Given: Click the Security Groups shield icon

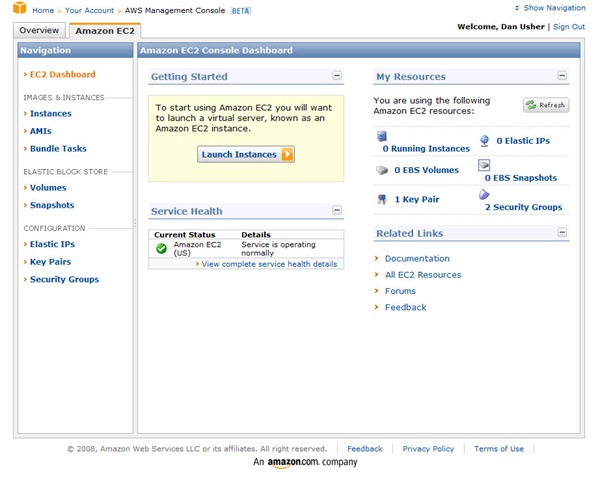Looking at the screenshot, I should pos(484,194).
